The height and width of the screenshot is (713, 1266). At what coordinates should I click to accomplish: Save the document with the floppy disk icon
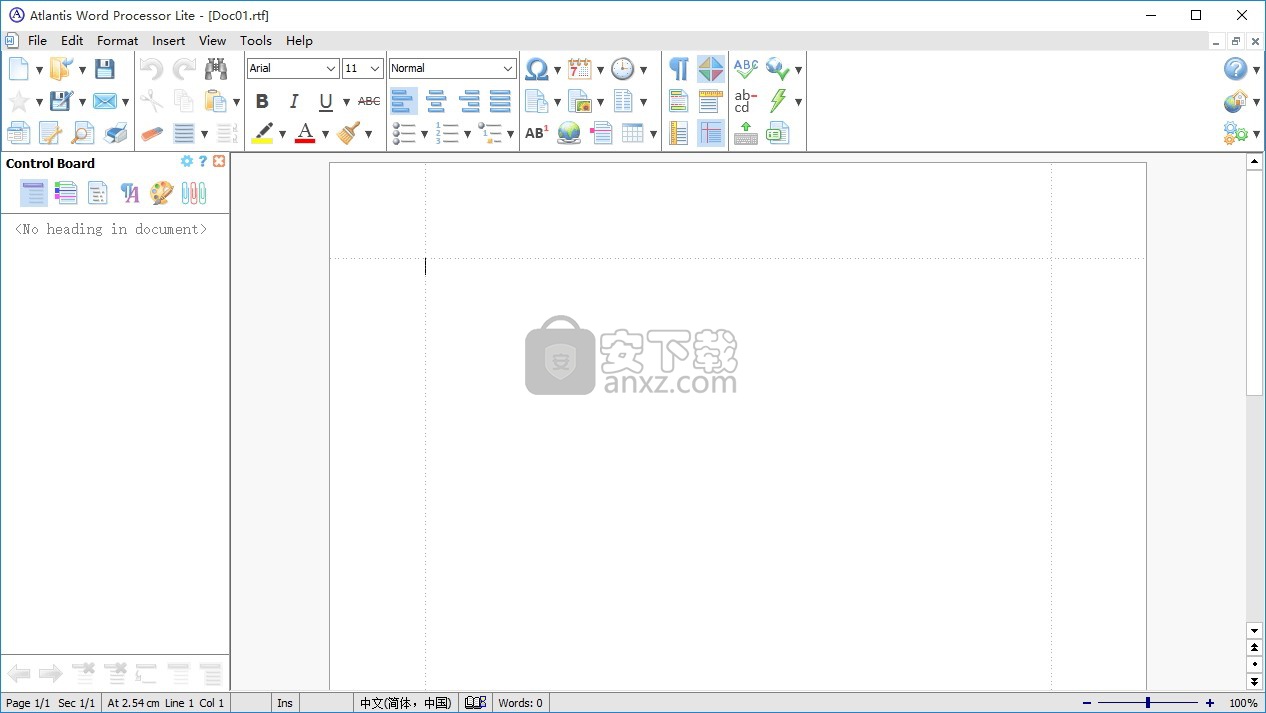point(105,69)
